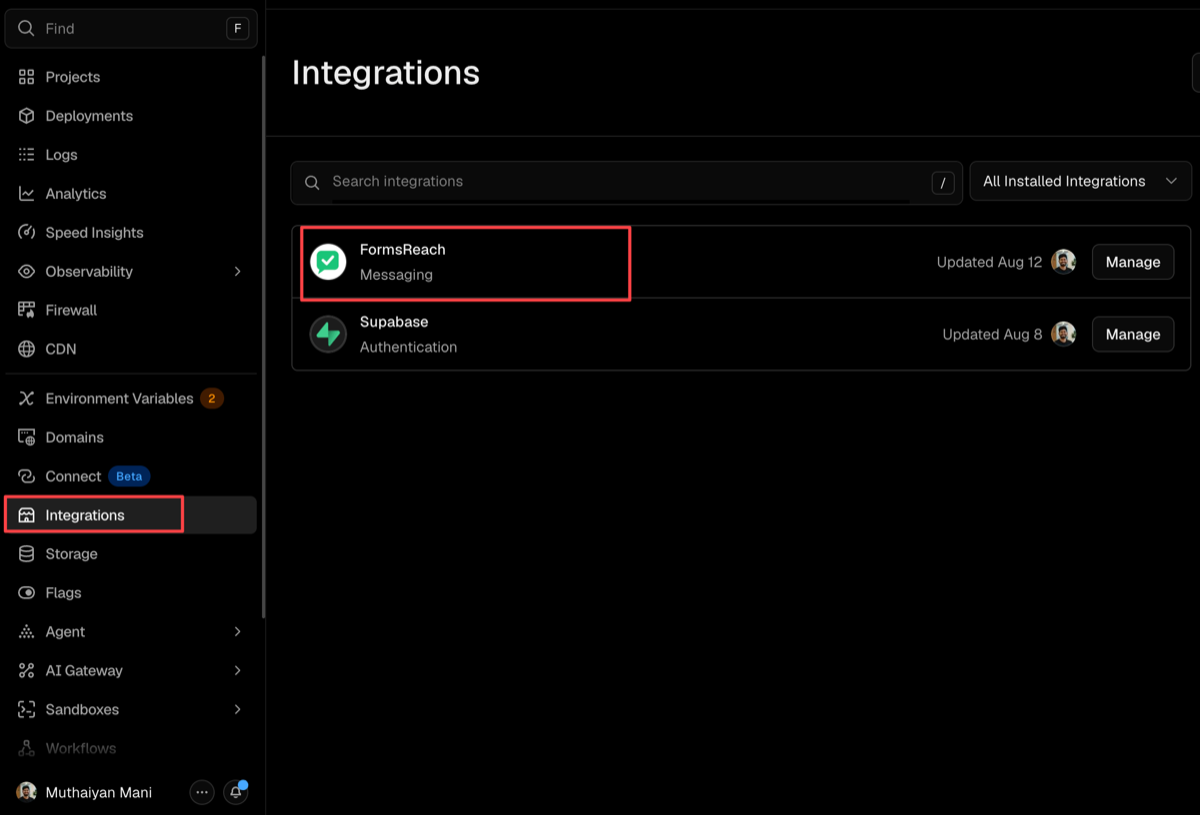Click the Environment Variables icon

pyautogui.click(x=27, y=399)
